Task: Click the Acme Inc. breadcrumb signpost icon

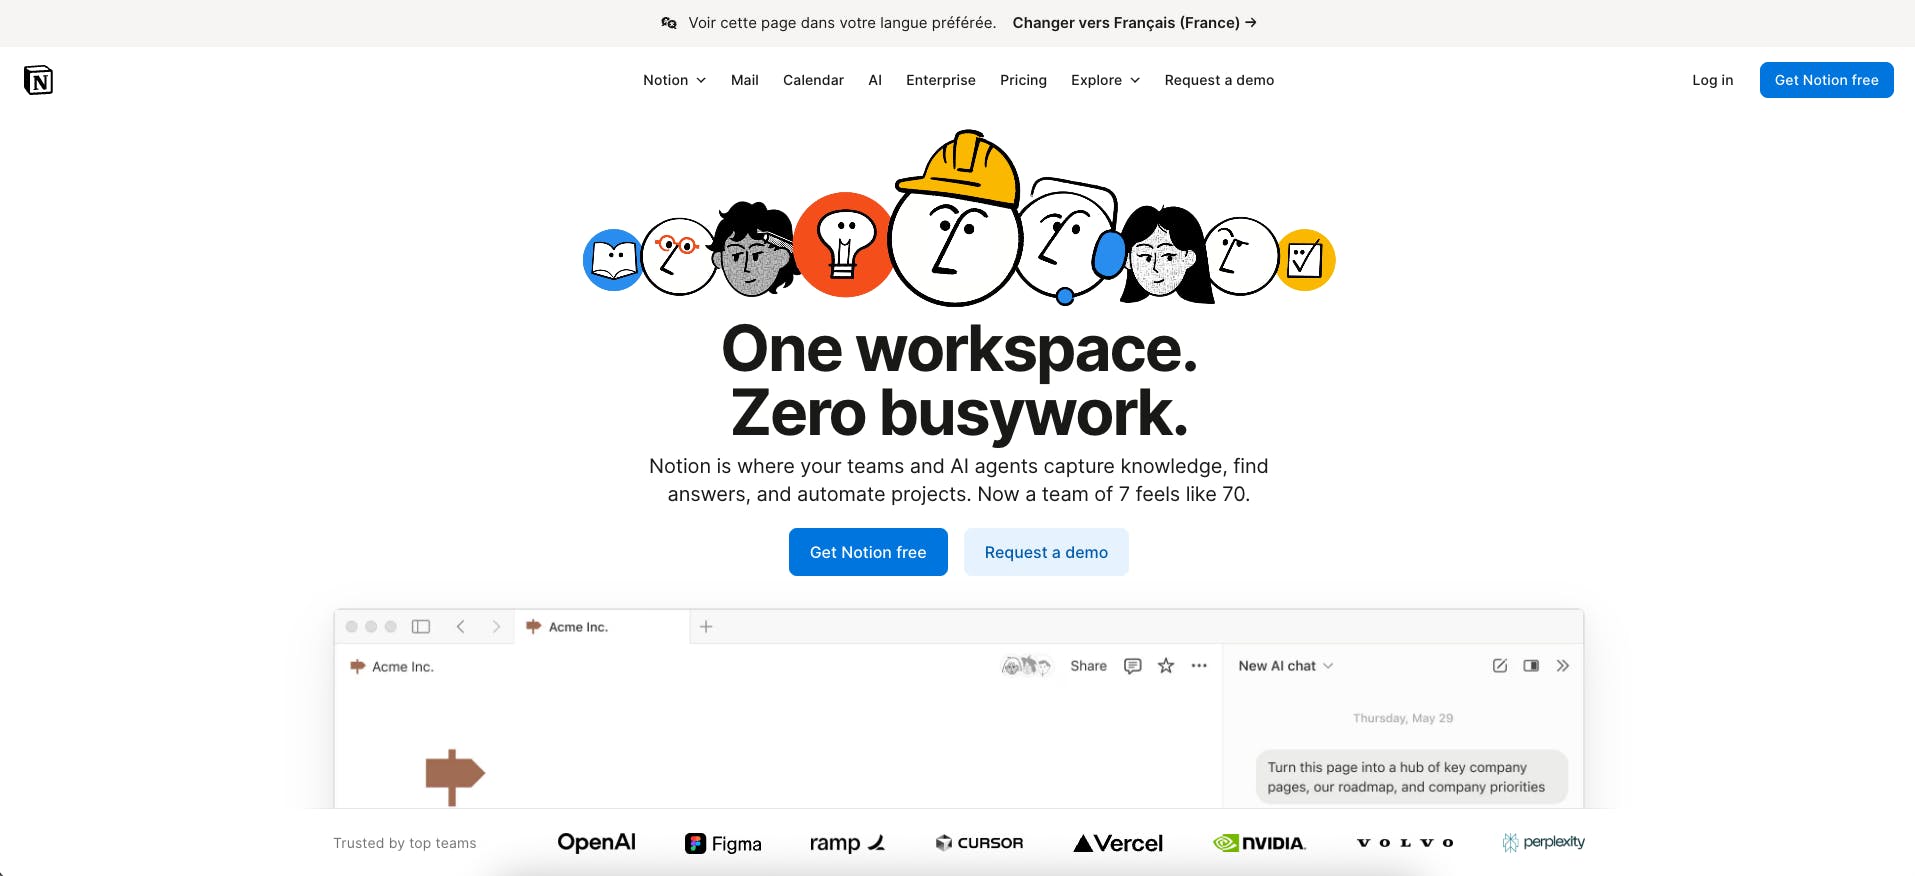Action: pos(357,666)
